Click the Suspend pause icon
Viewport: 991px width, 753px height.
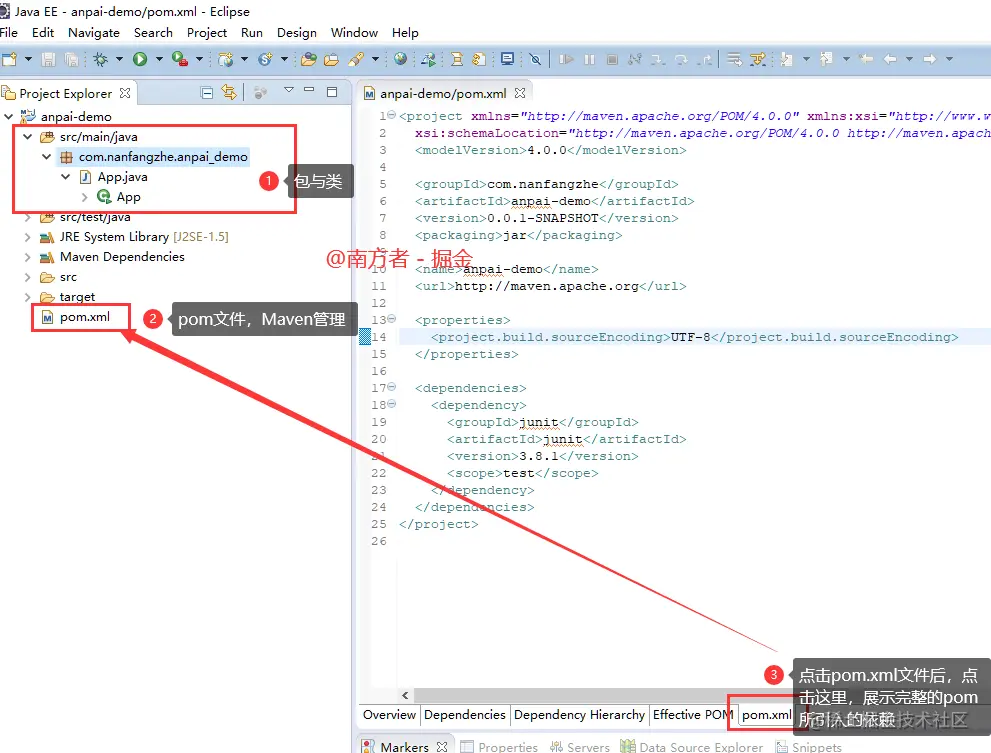pyautogui.click(x=589, y=59)
